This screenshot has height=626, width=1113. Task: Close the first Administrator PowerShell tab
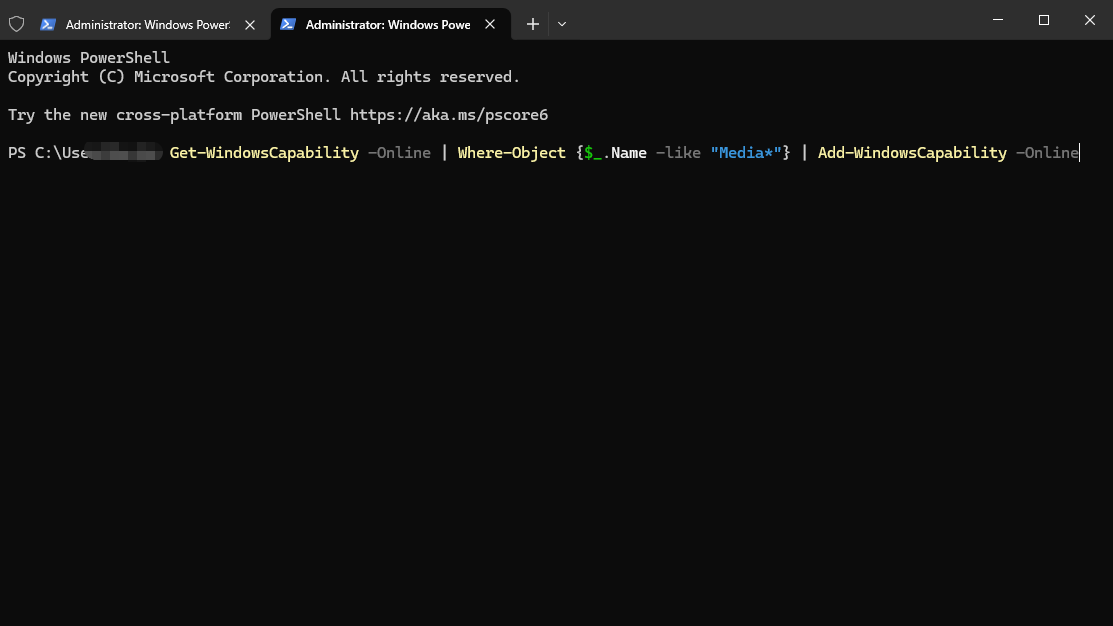[250, 25]
